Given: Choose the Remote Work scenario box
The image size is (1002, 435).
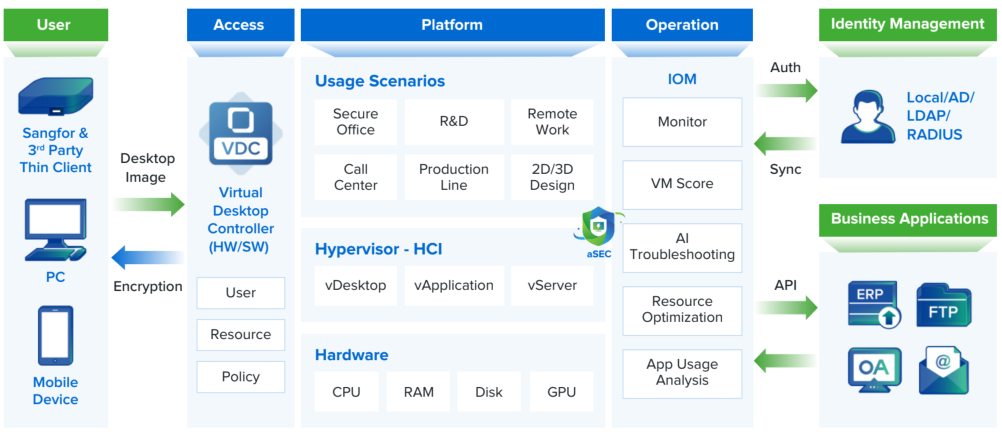Looking at the screenshot, I should [x=552, y=122].
